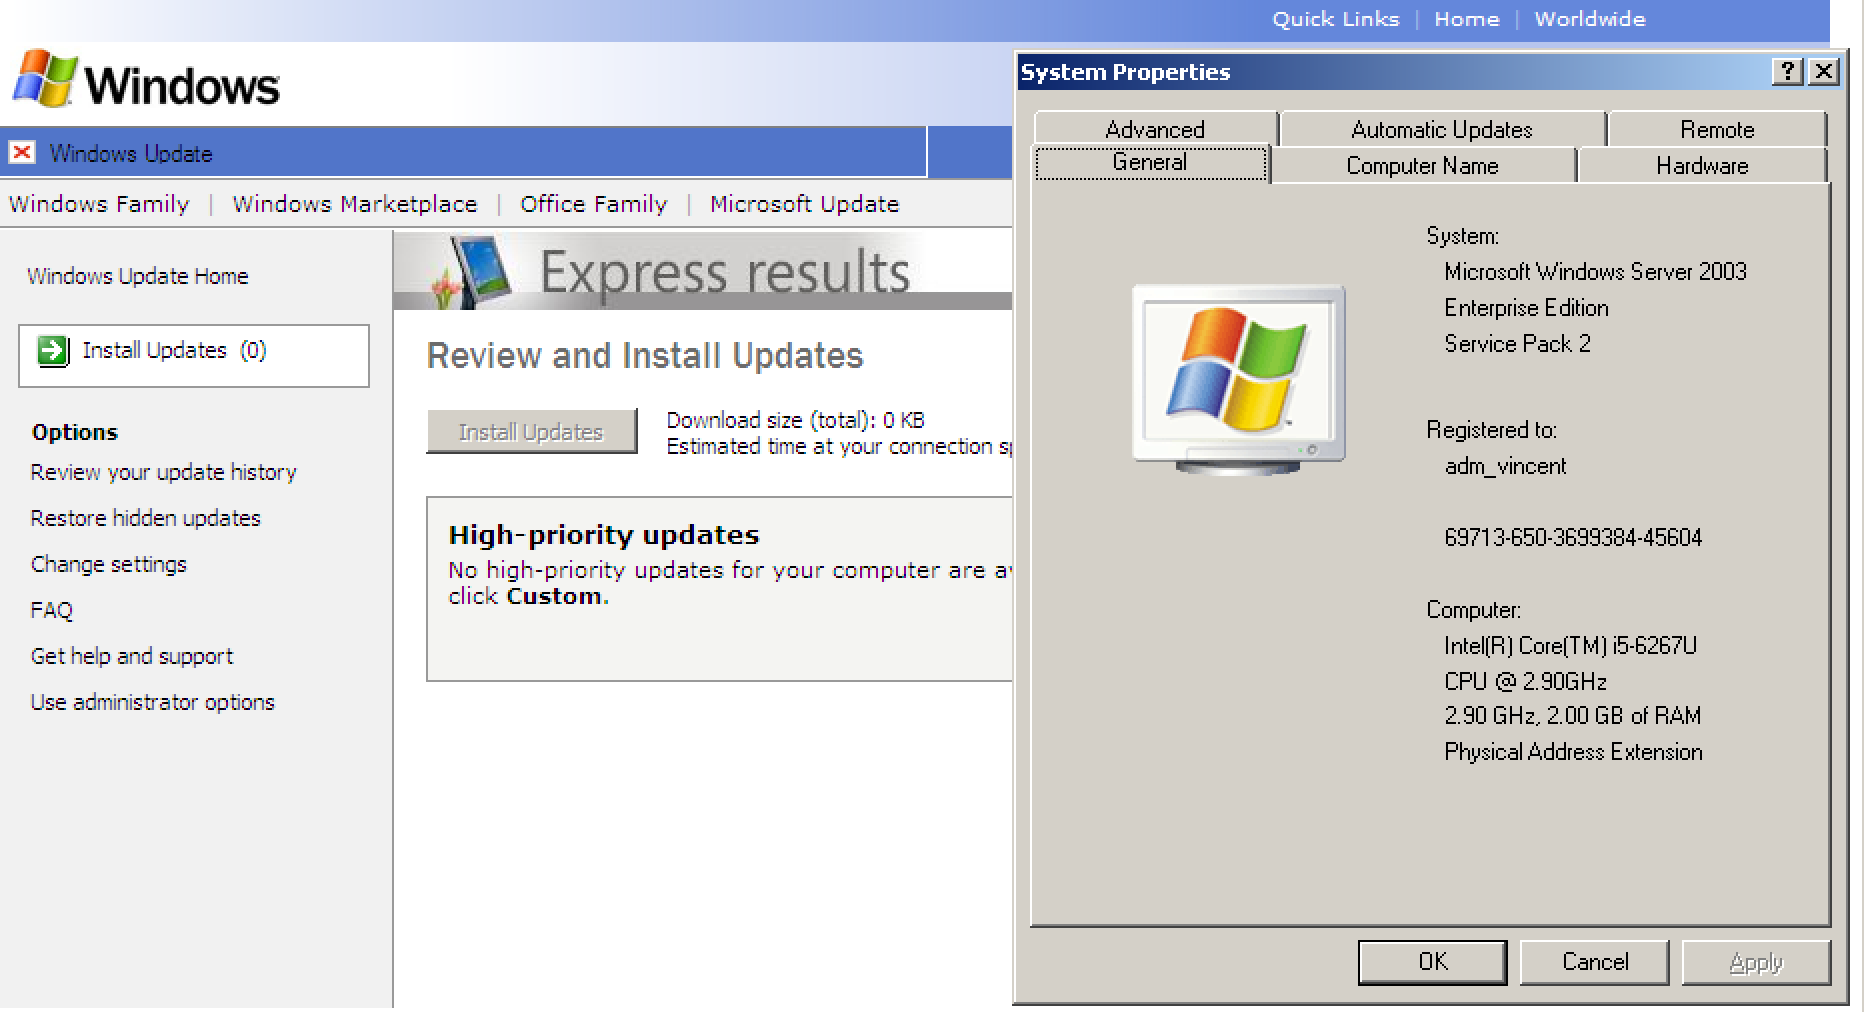Open Worldwide link in top bar
The width and height of the screenshot is (1864, 1012).
tap(1590, 19)
